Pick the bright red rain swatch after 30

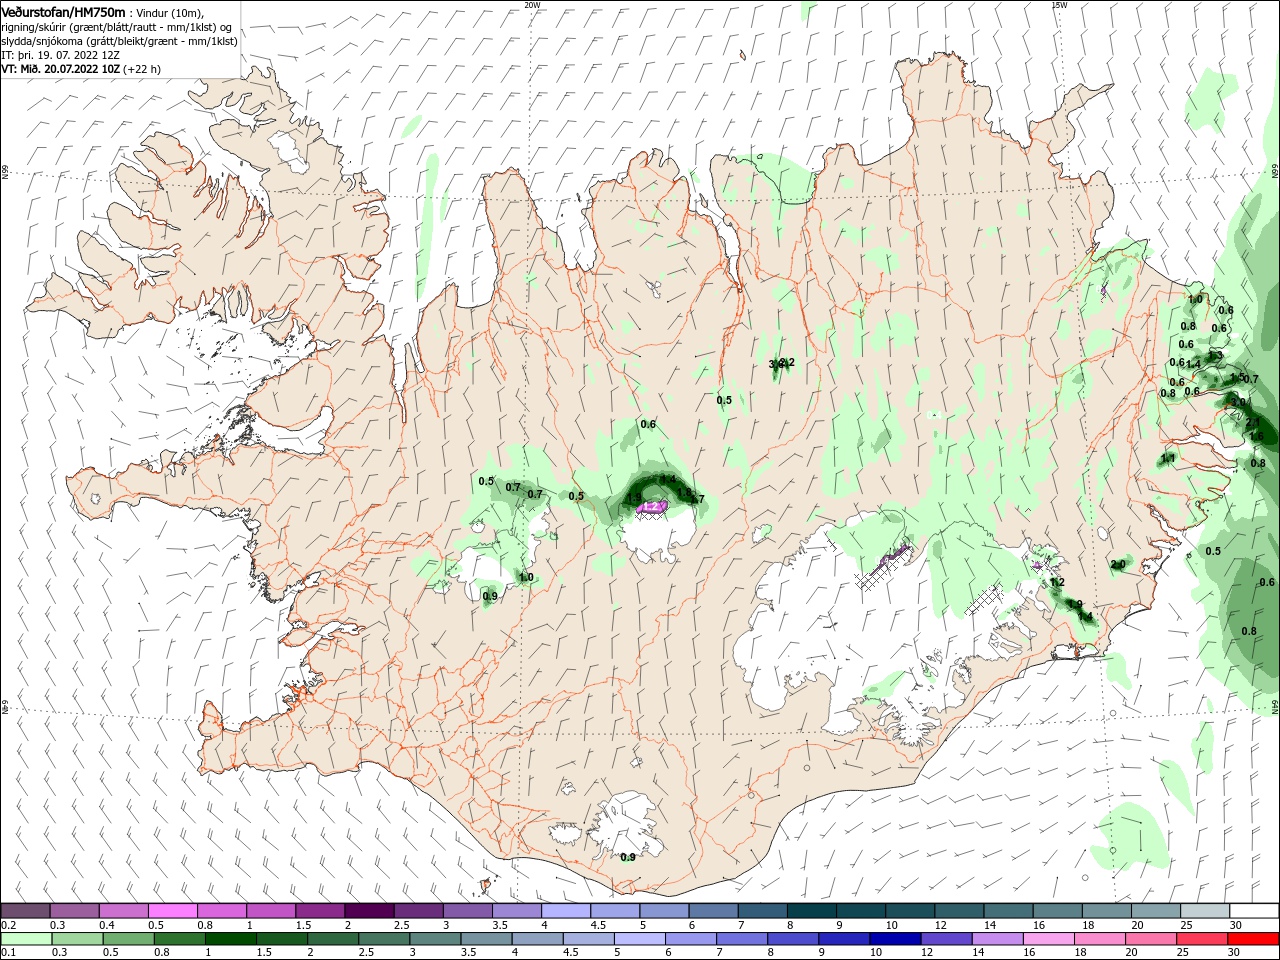(x=1254, y=939)
